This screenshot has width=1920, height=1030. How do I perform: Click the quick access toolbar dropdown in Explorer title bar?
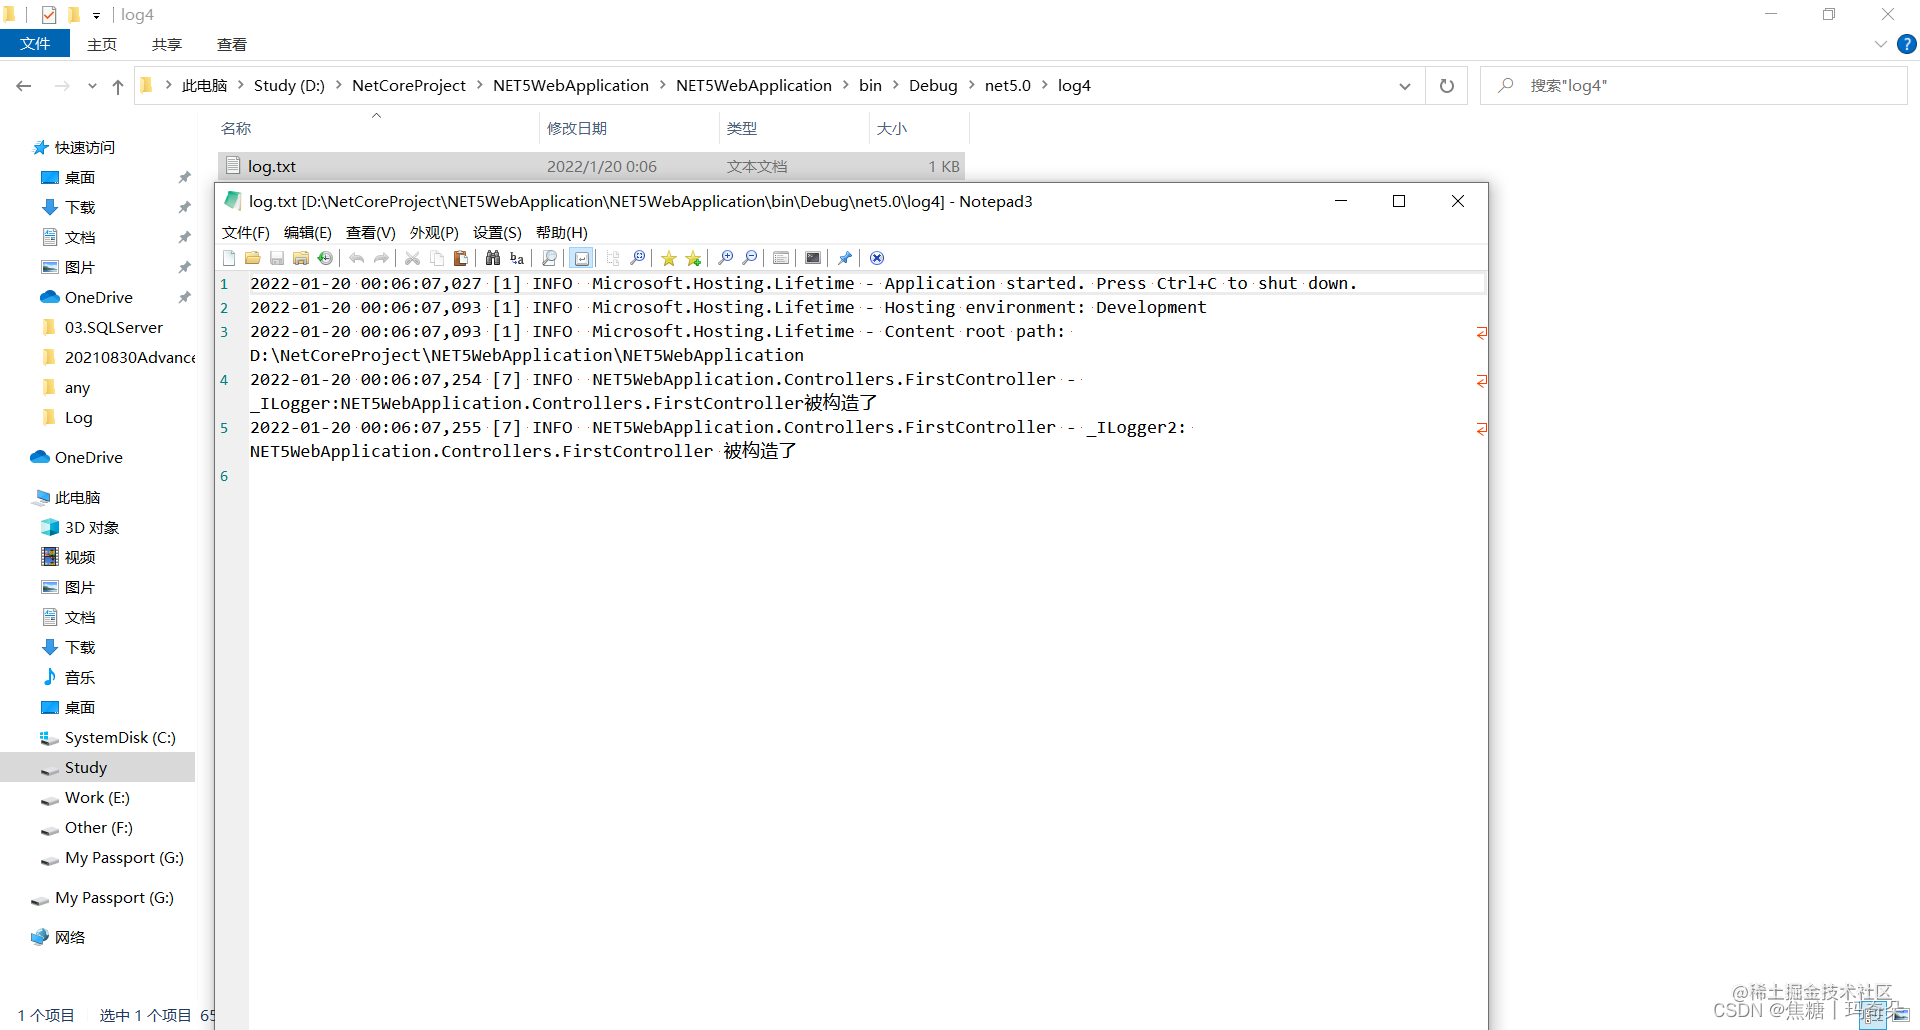click(96, 15)
